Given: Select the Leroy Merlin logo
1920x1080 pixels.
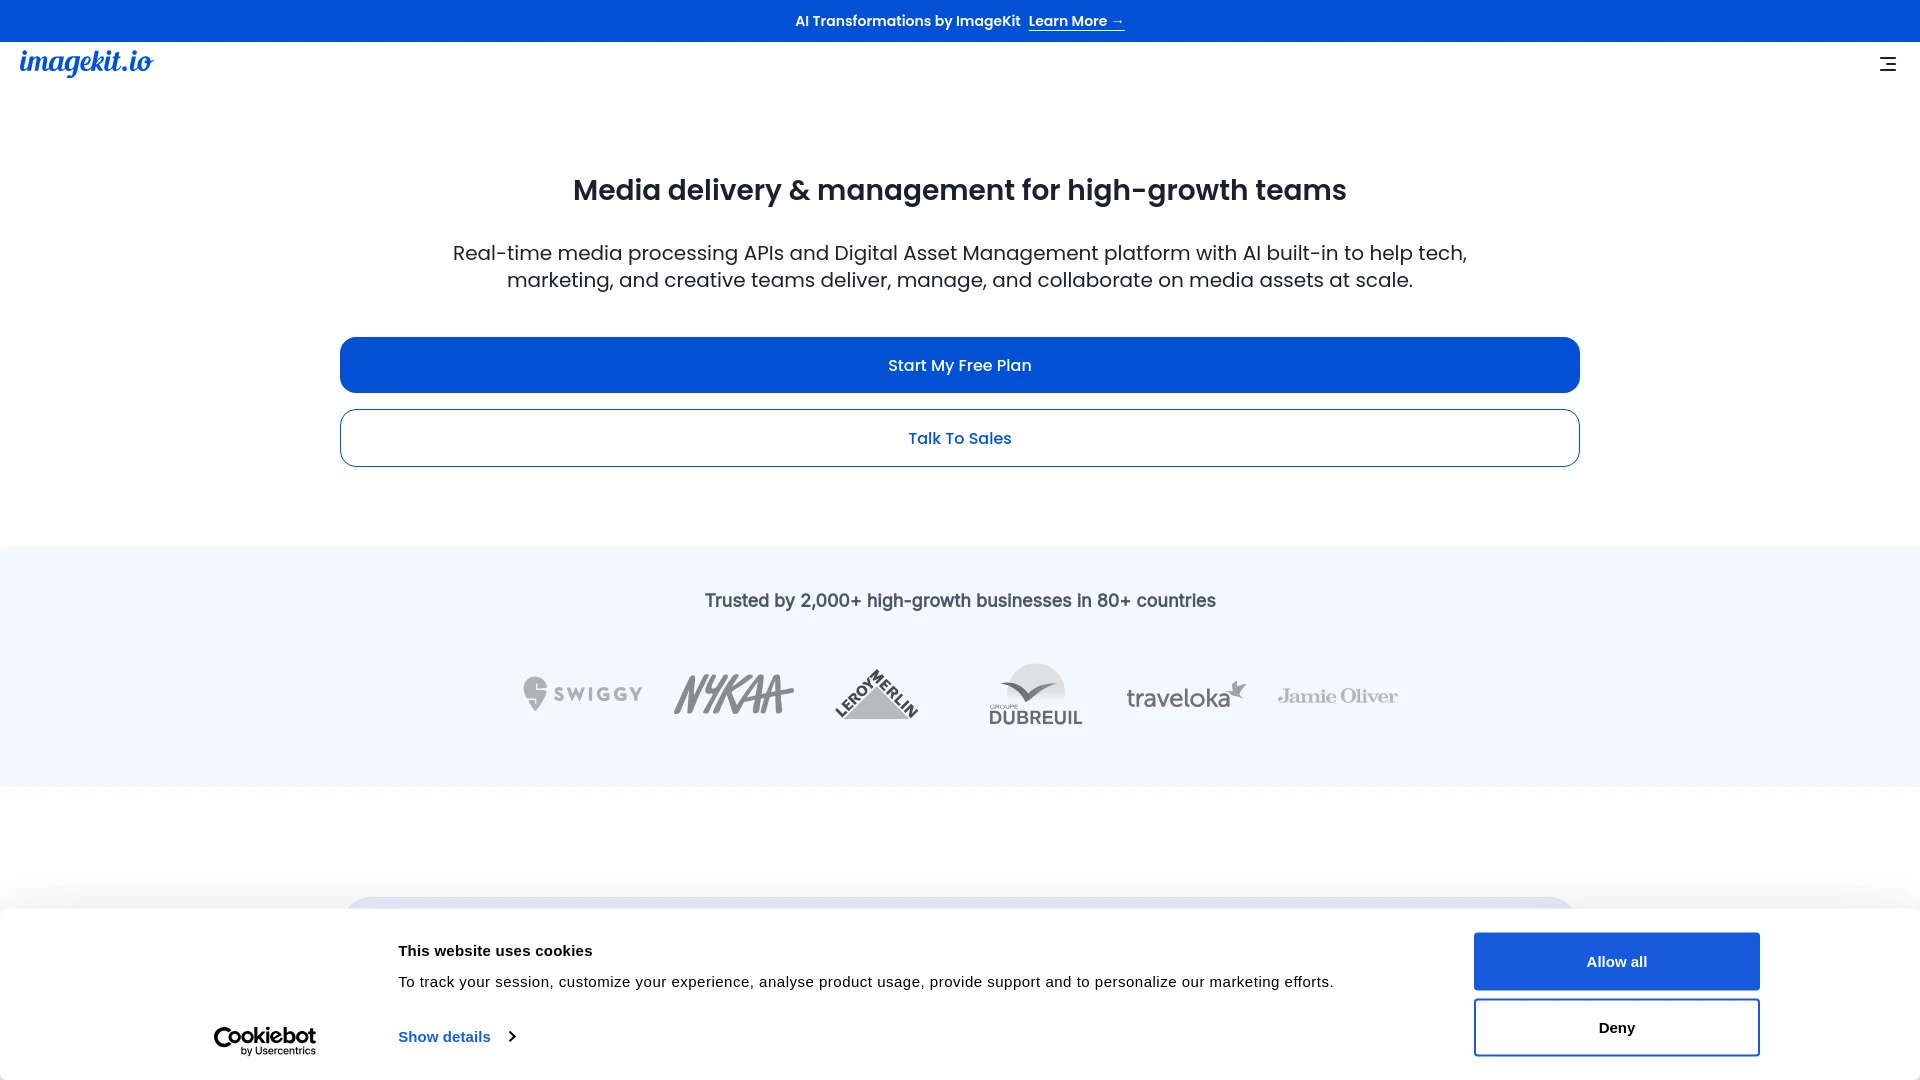Looking at the screenshot, I should 876,694.
